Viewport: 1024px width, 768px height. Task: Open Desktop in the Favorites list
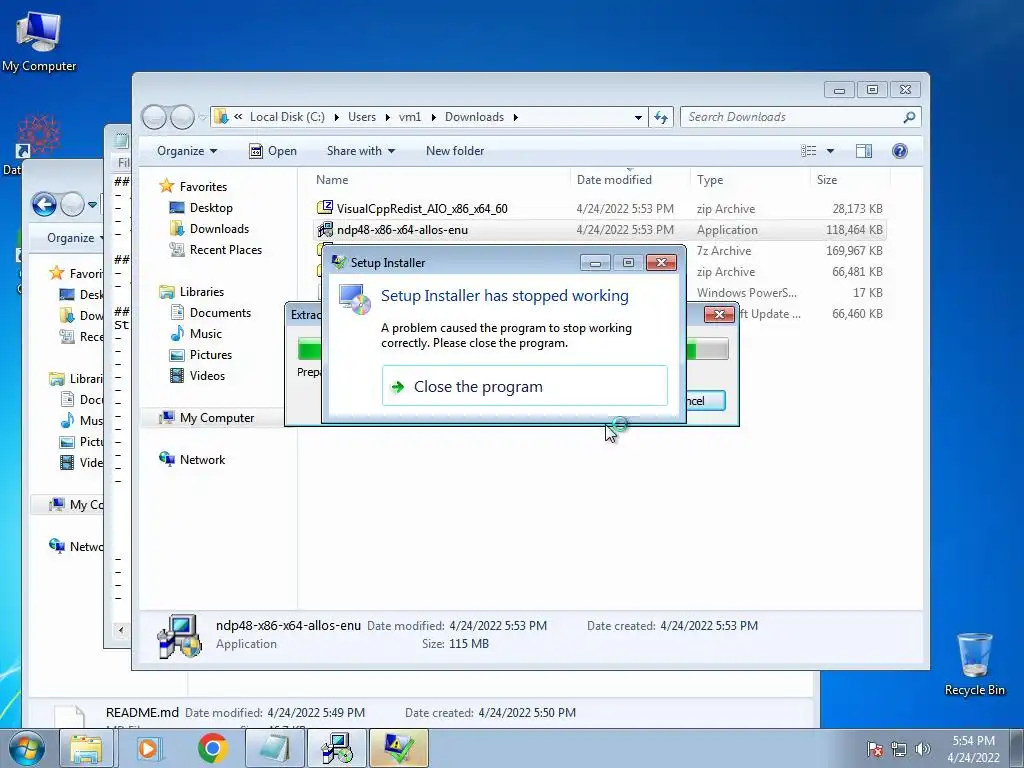point(211,208)
